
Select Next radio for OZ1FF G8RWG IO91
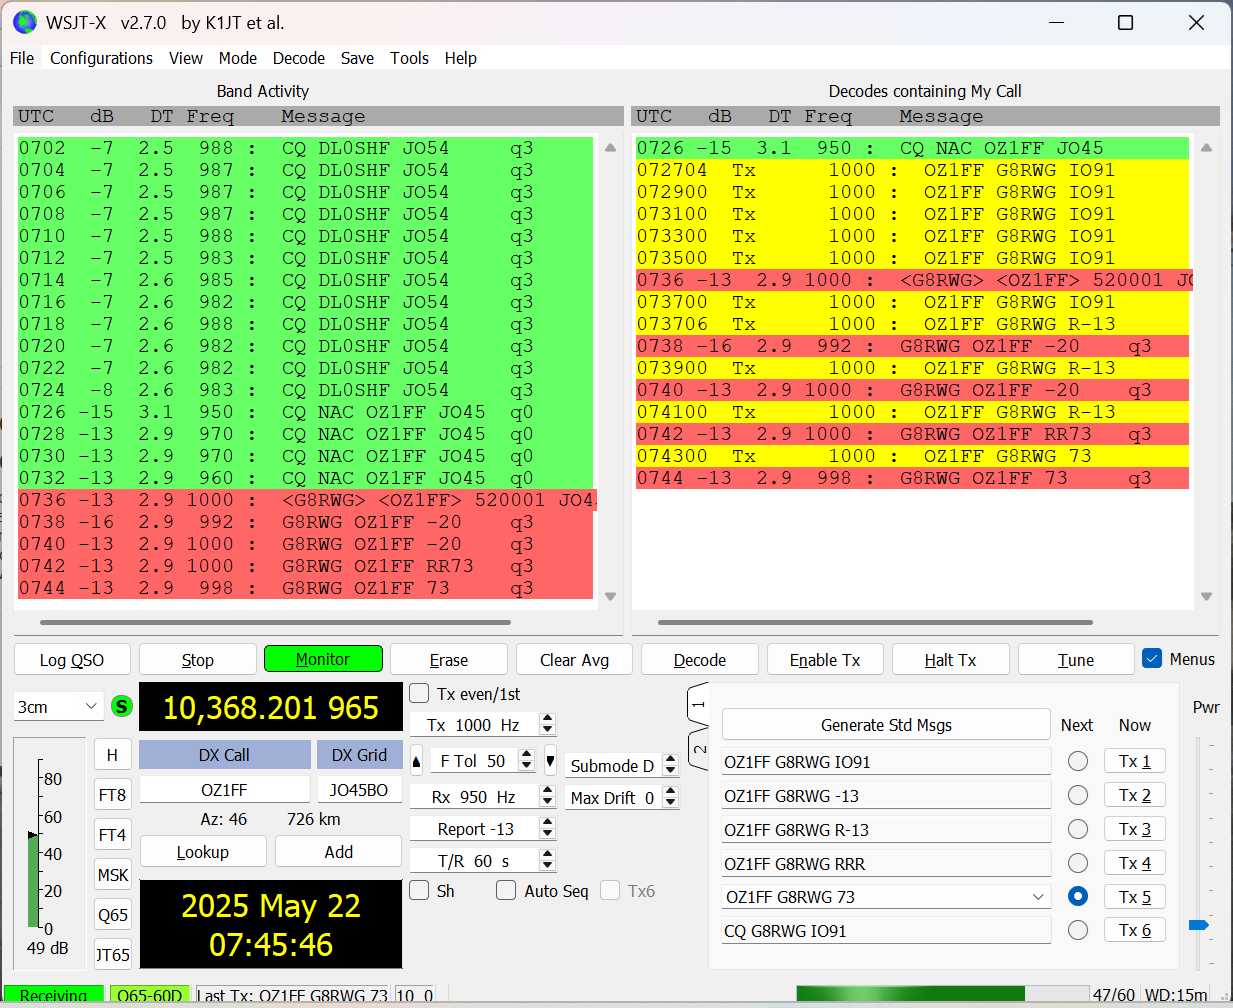coord(1077,761)
